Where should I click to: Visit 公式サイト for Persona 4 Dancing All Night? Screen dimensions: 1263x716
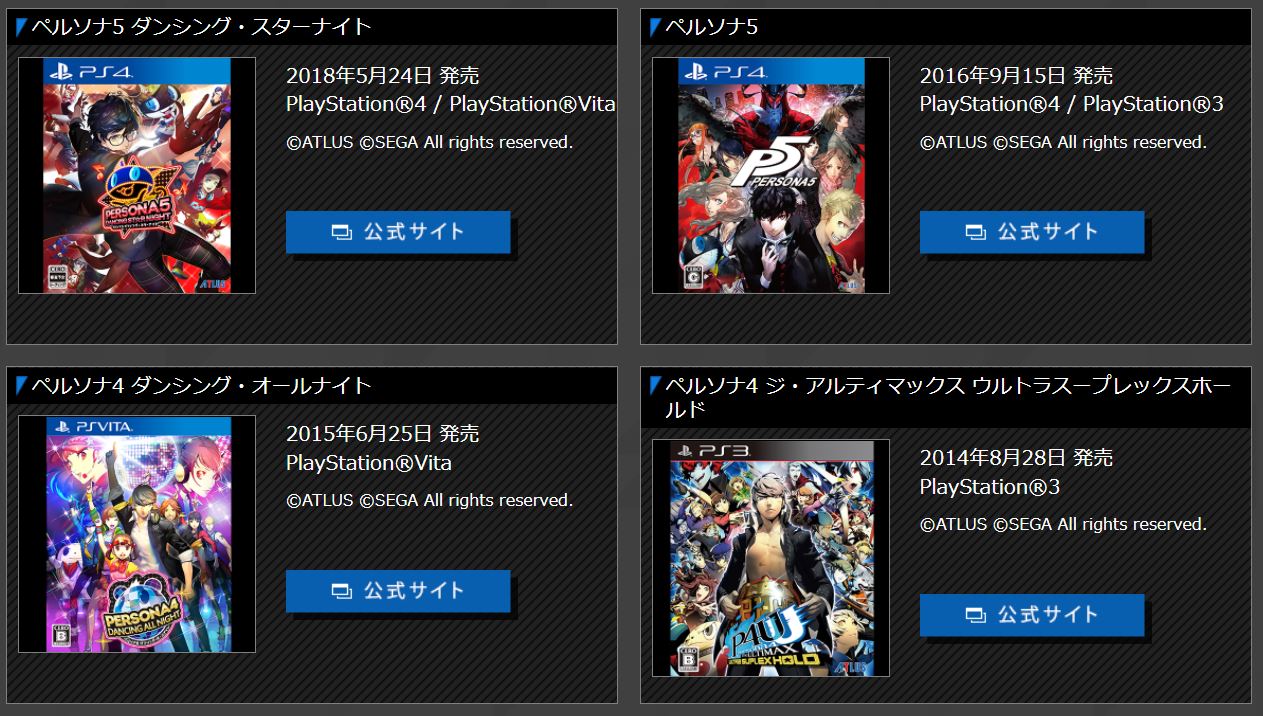(x=398, y=591)
